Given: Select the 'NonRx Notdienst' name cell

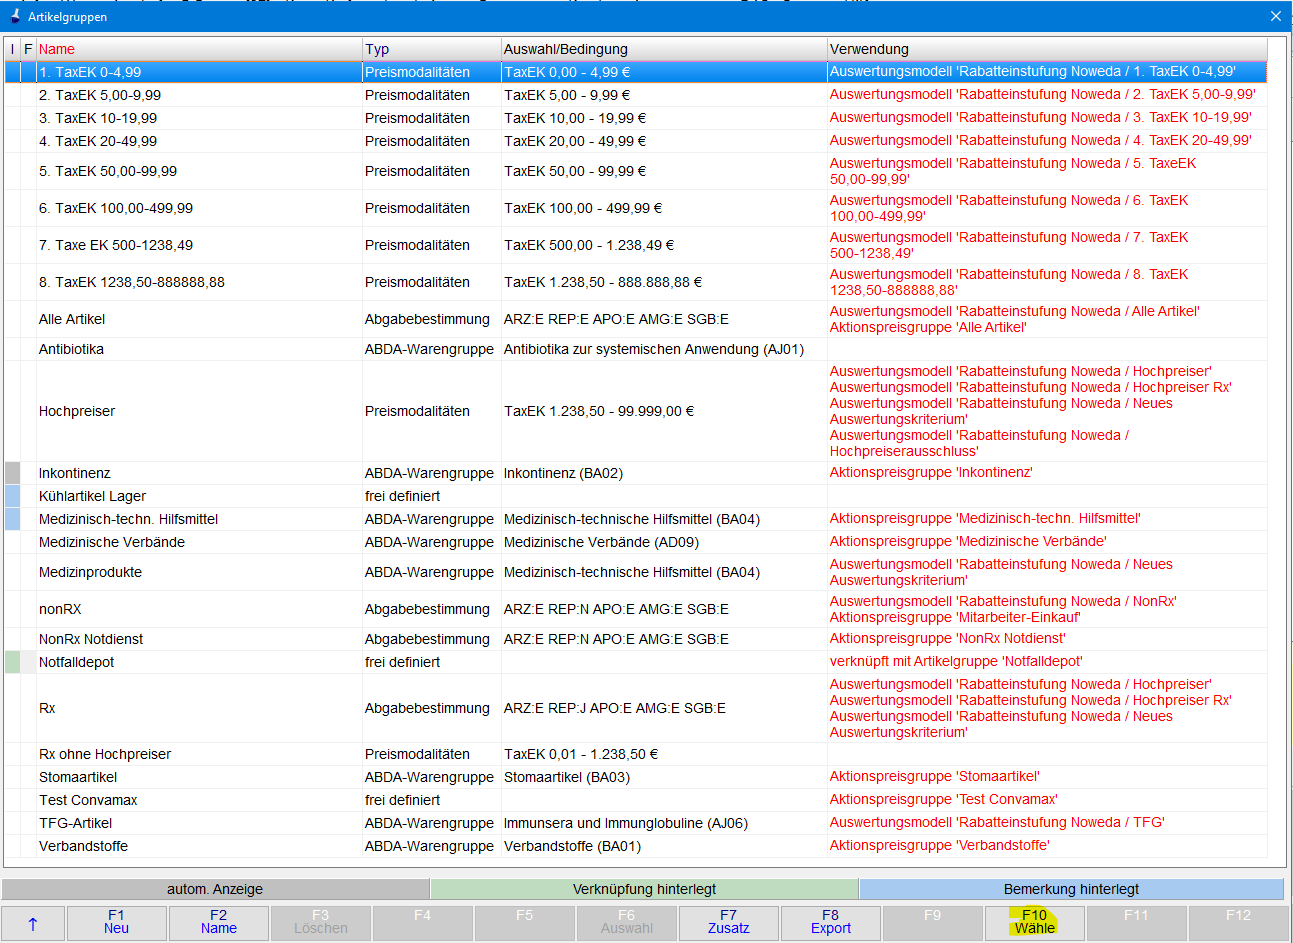Looking at the screenshot, I should pyautogui.click(x=199, y=639).
